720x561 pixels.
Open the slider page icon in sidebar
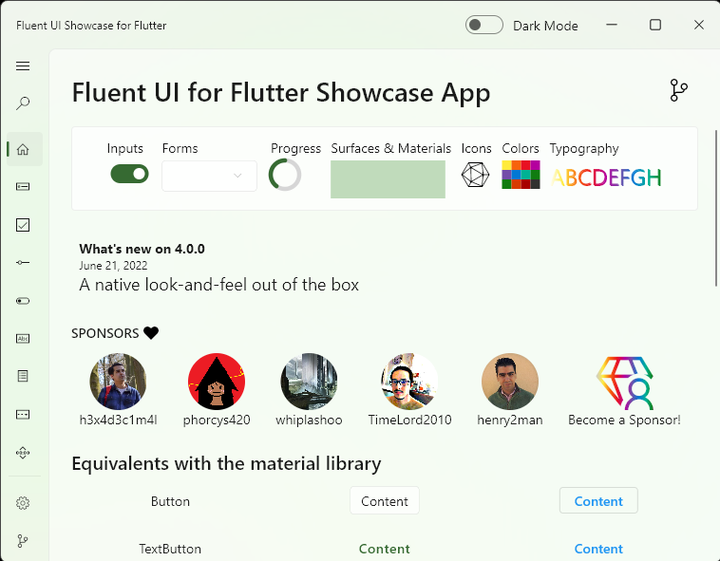coord(22,263)
